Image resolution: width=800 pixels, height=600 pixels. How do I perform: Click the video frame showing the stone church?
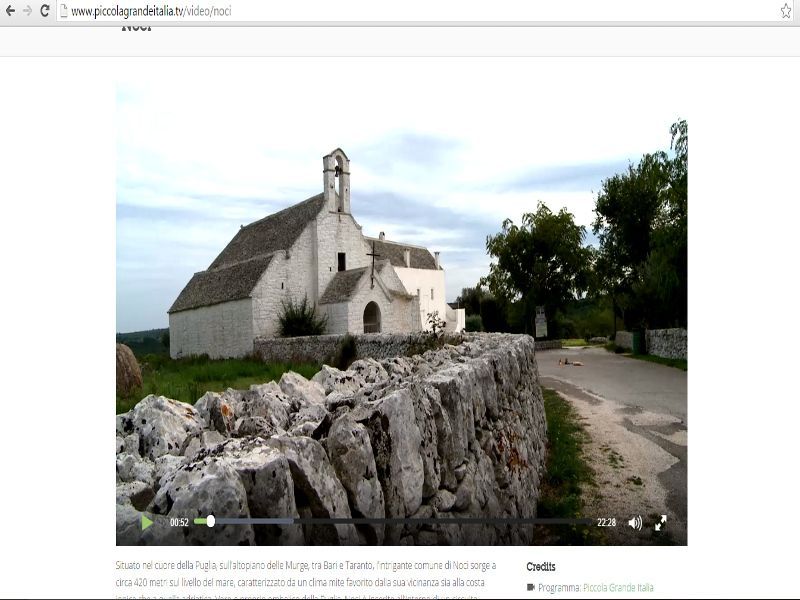click(402, 314)
